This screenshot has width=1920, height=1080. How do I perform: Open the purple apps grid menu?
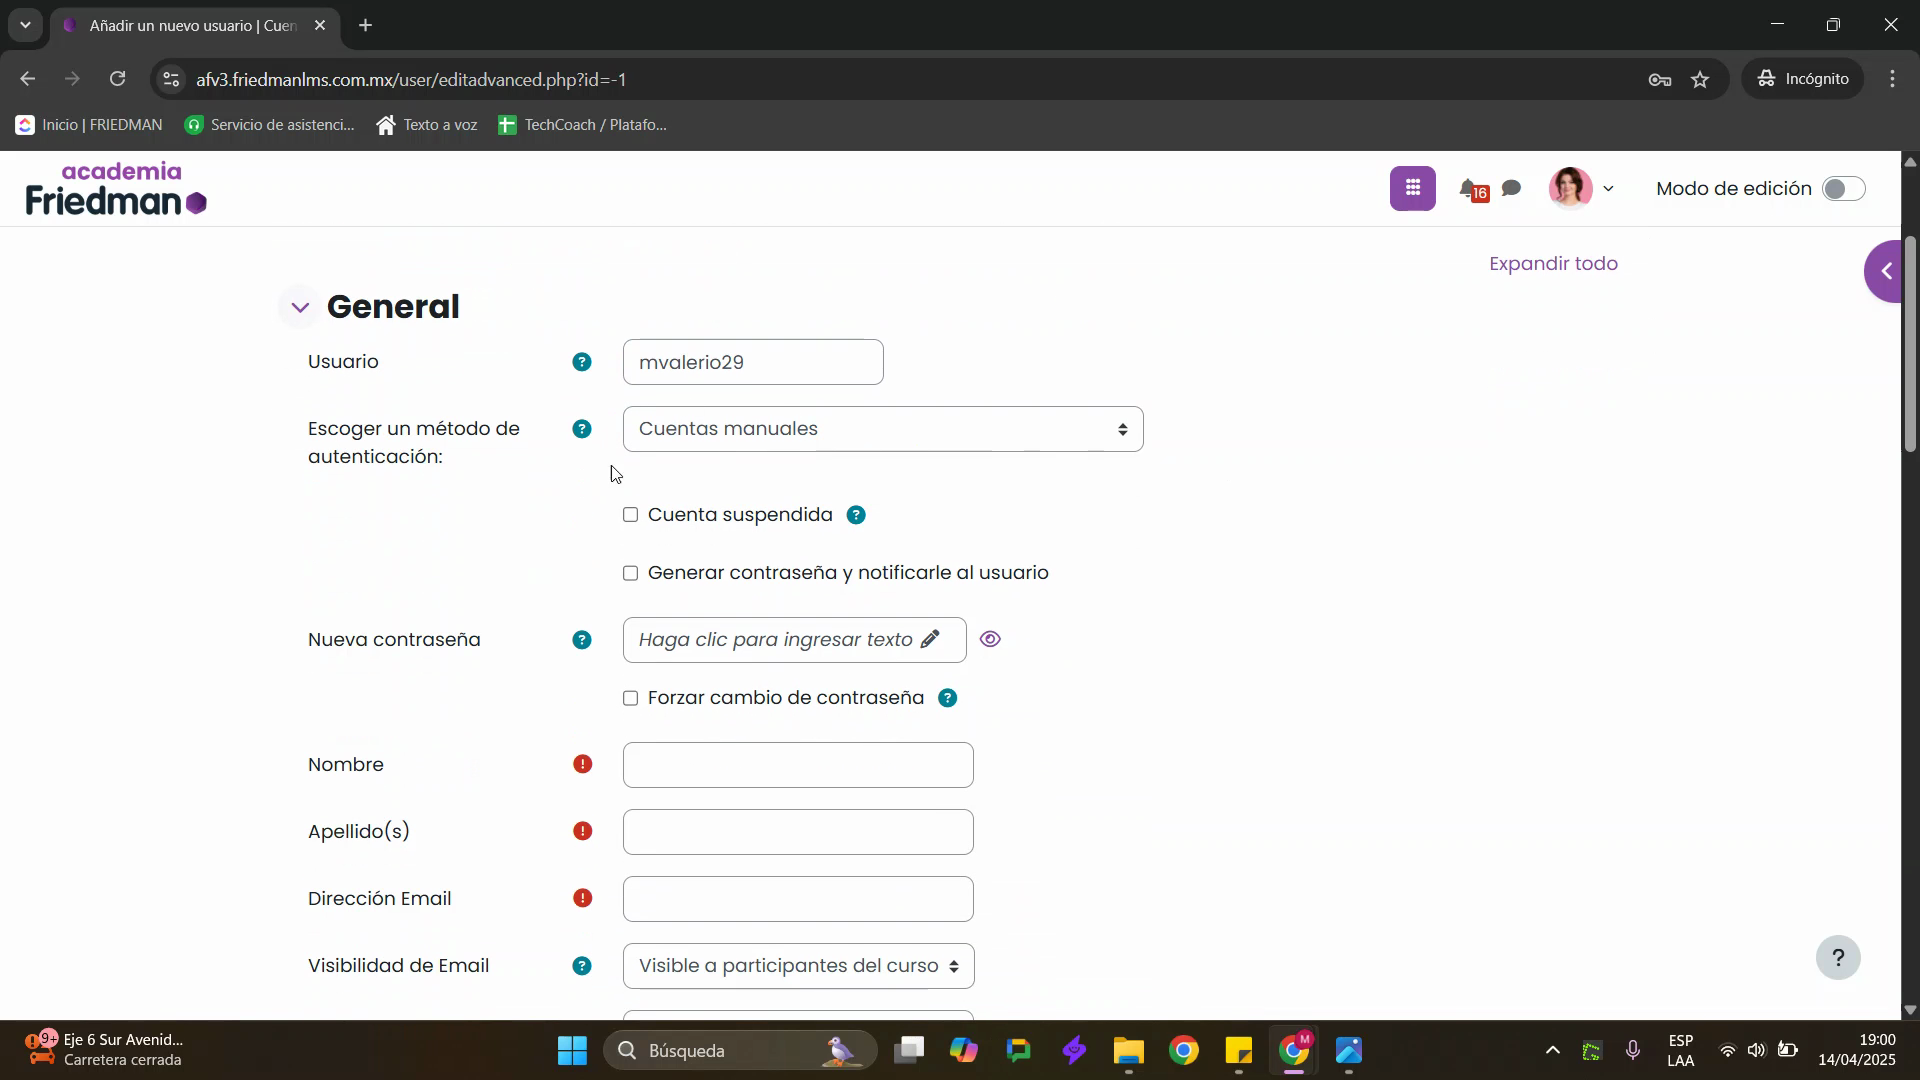coord(1412,188)
